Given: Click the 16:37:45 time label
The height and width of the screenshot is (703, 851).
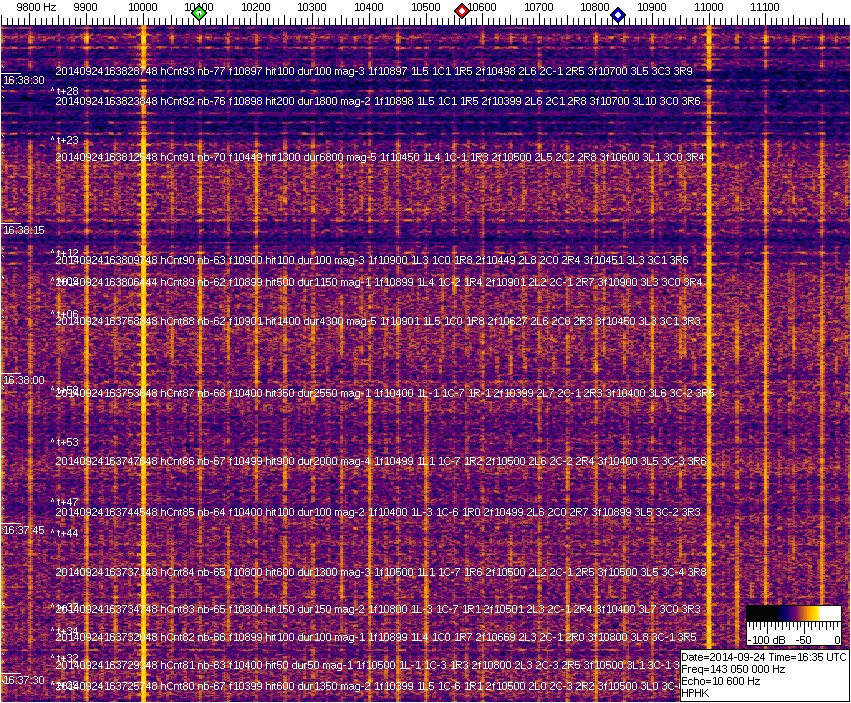Looking at the screenshot, I should click(24, 530).
